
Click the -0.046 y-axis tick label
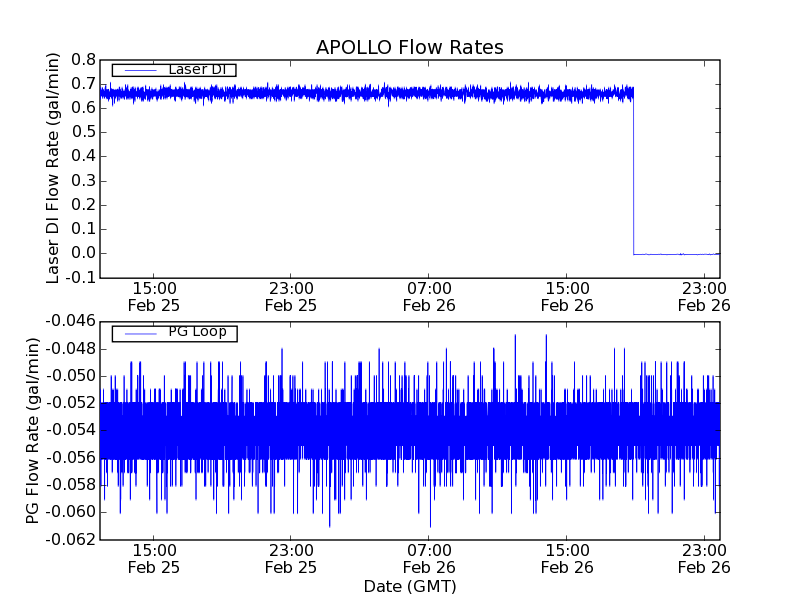coord(70,321)
